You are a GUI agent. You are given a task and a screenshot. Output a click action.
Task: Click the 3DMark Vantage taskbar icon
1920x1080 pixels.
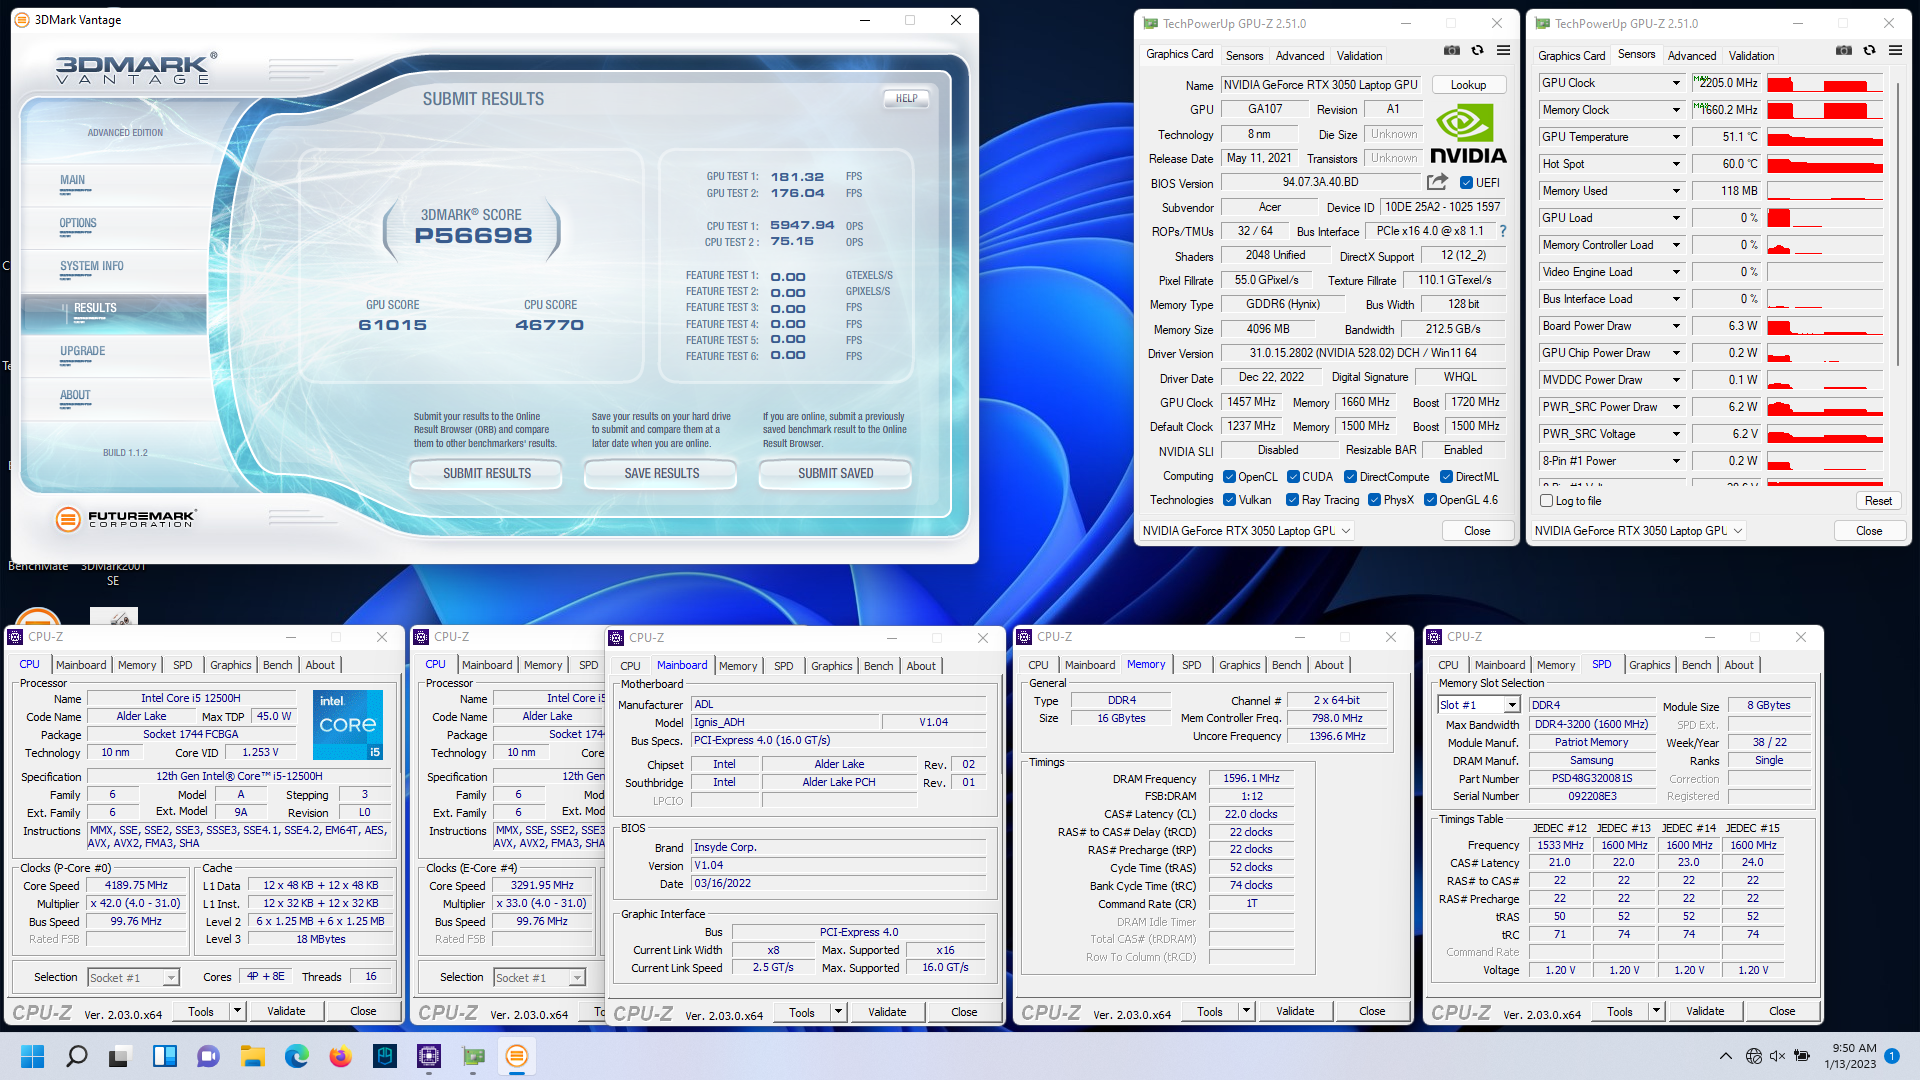[x=517, y=1056]
